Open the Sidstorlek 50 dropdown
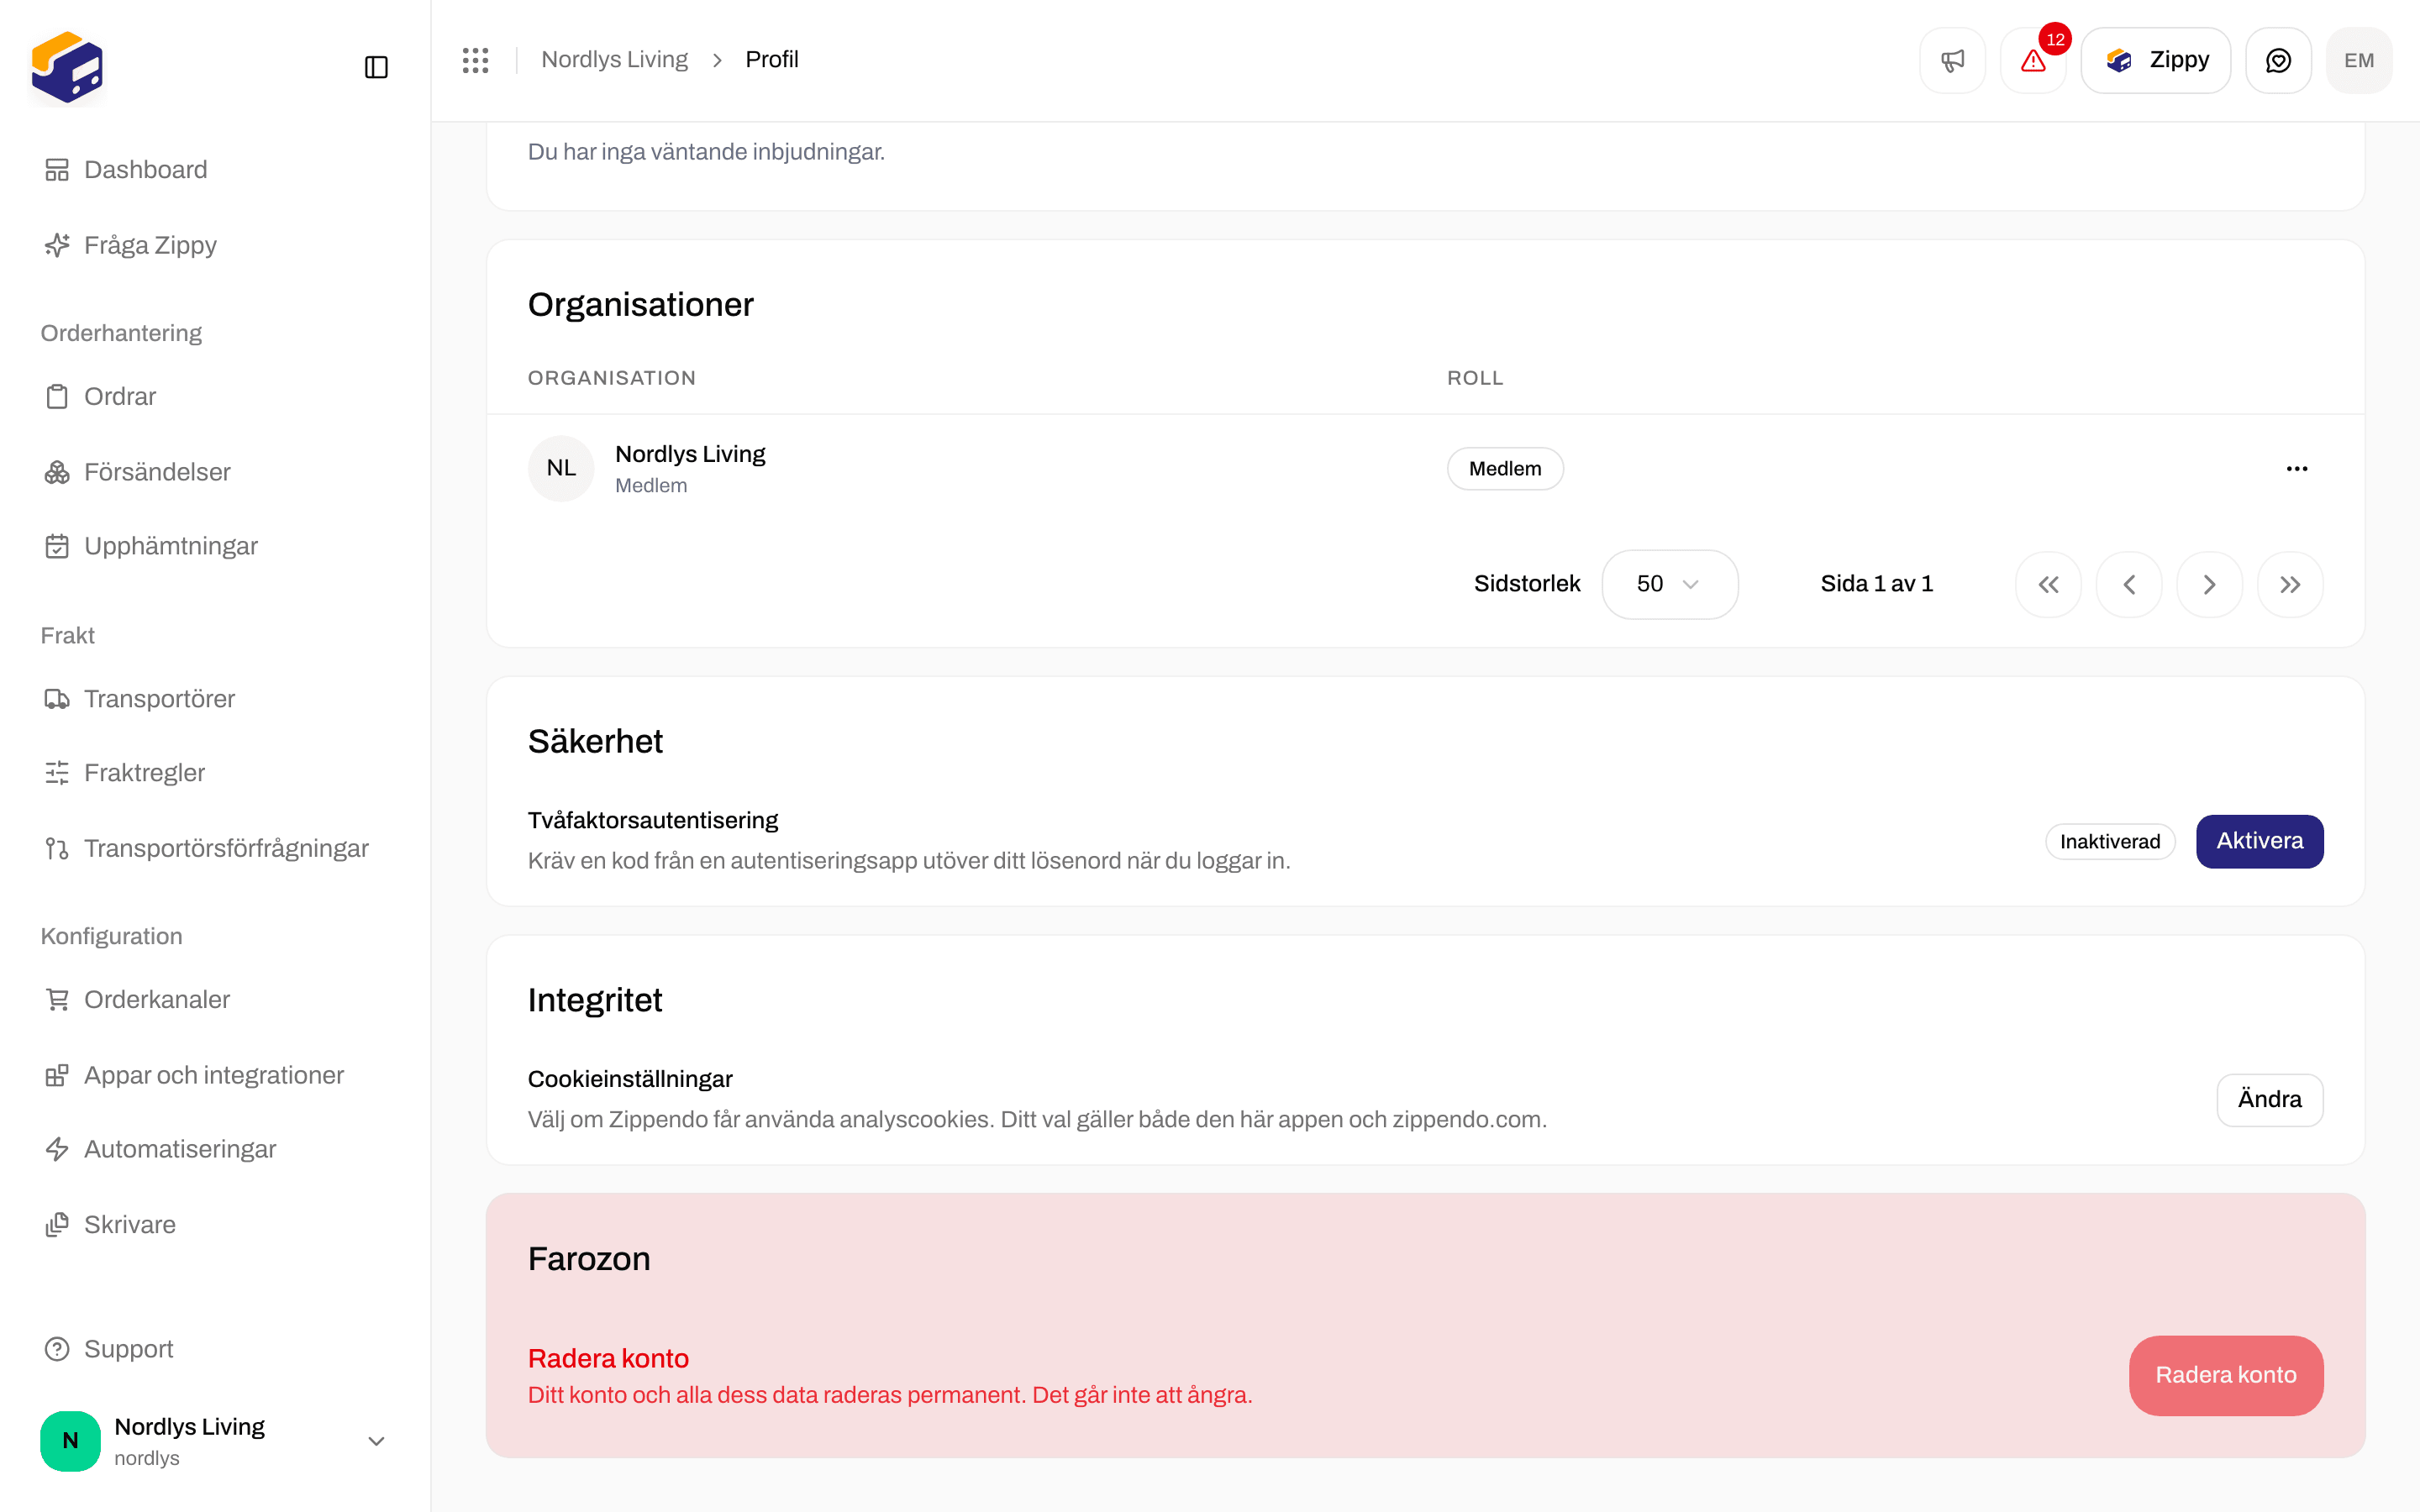This screenshot has height=1512, width=2420. (1669, 584)
